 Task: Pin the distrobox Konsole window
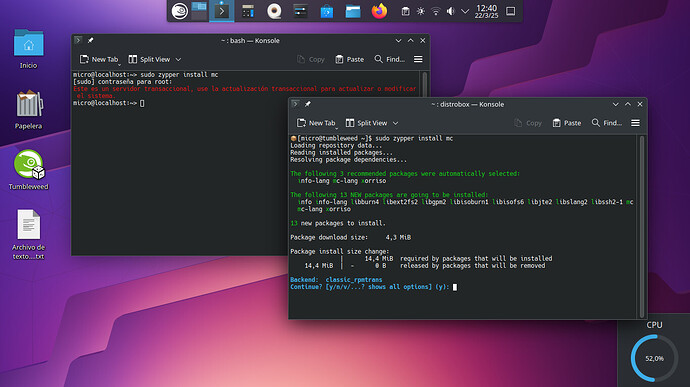click(x=308, y=104)
